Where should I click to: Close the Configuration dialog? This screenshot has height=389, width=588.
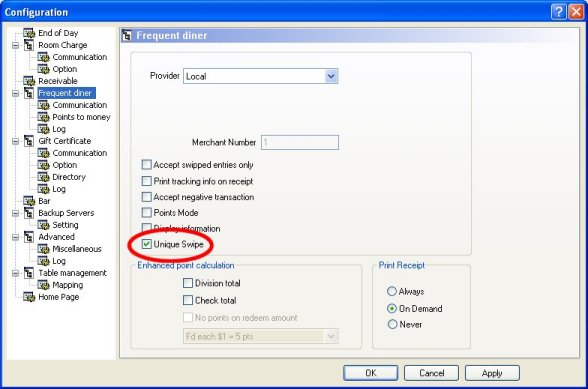click(x=576, y=12)
